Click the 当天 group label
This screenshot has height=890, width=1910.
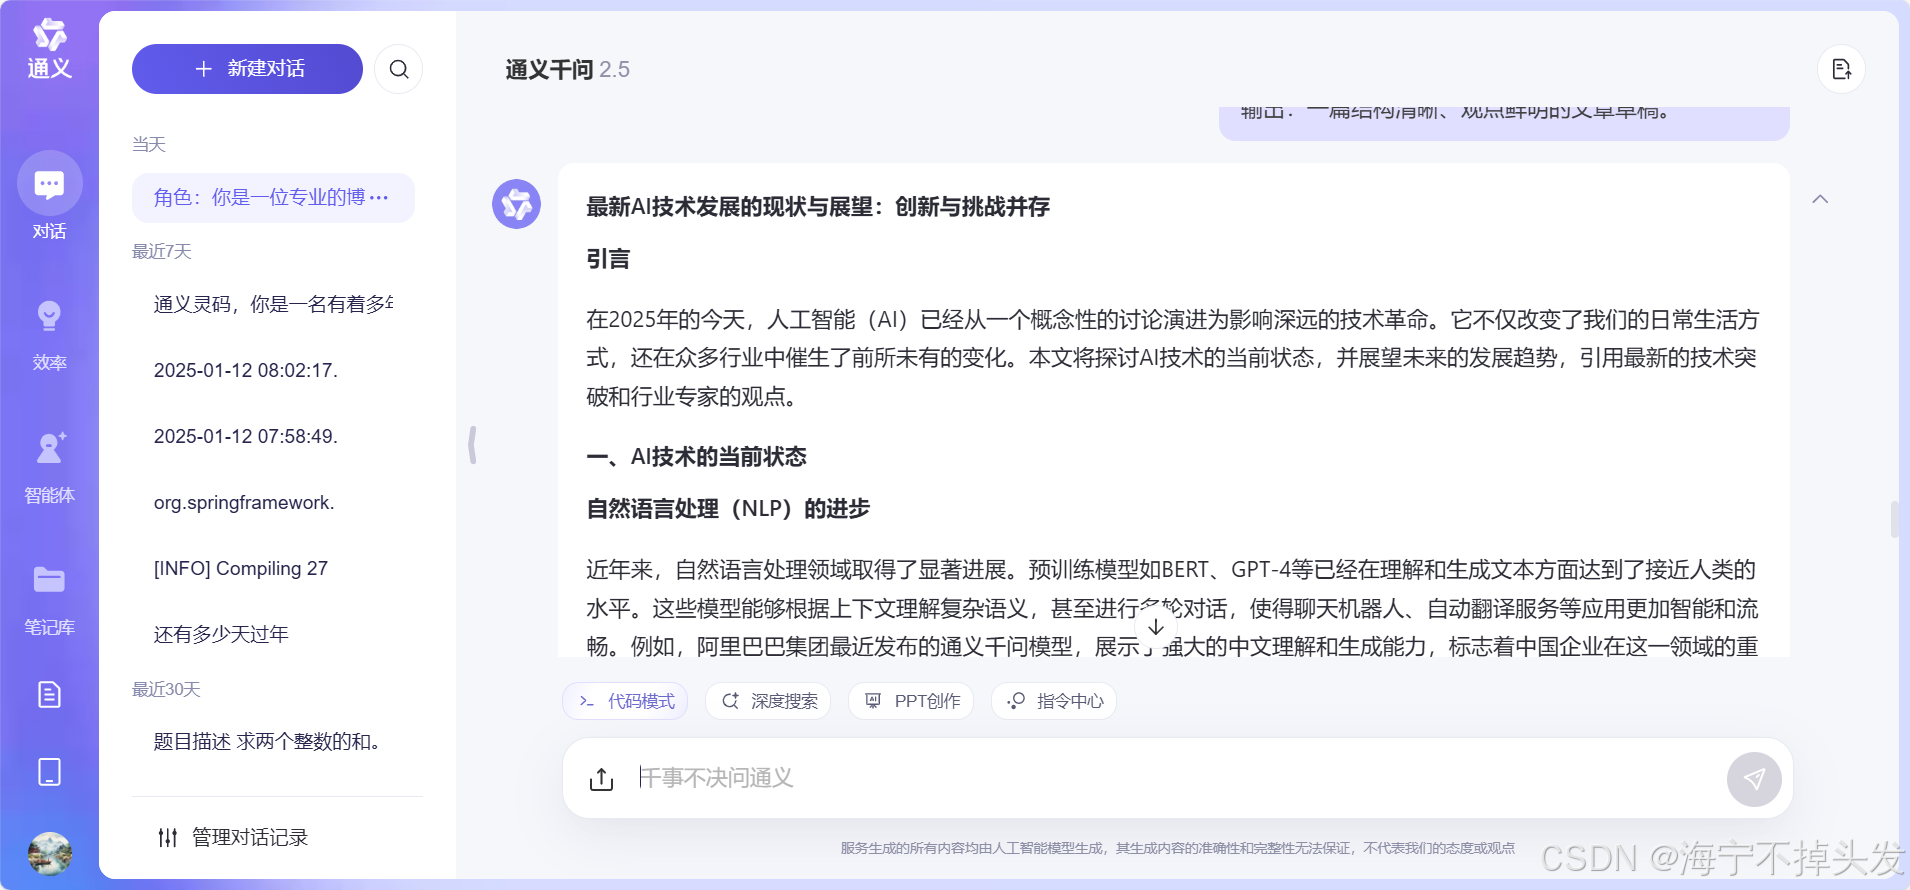[149, 144]
